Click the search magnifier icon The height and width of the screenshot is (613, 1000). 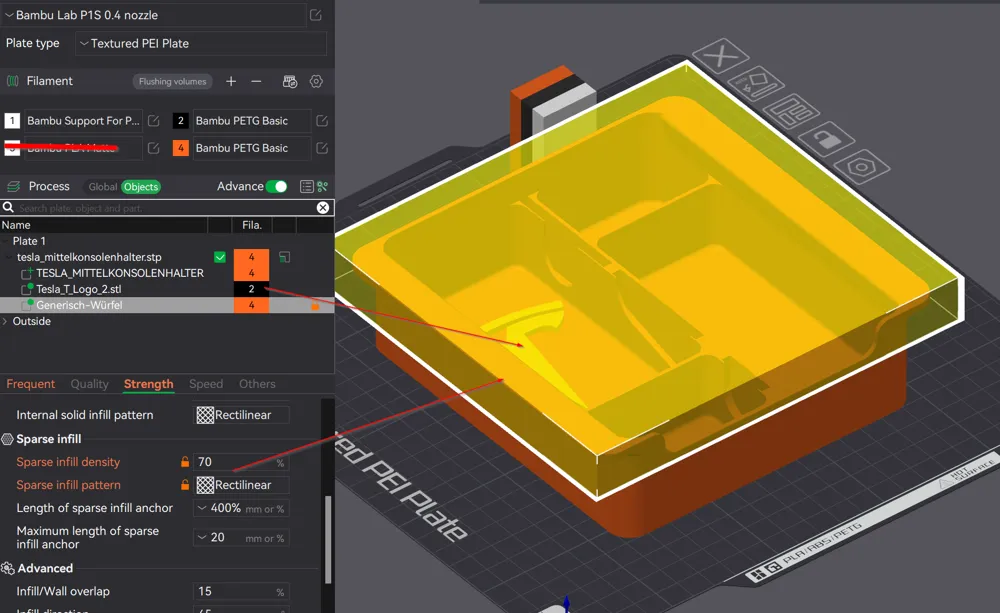8,207
